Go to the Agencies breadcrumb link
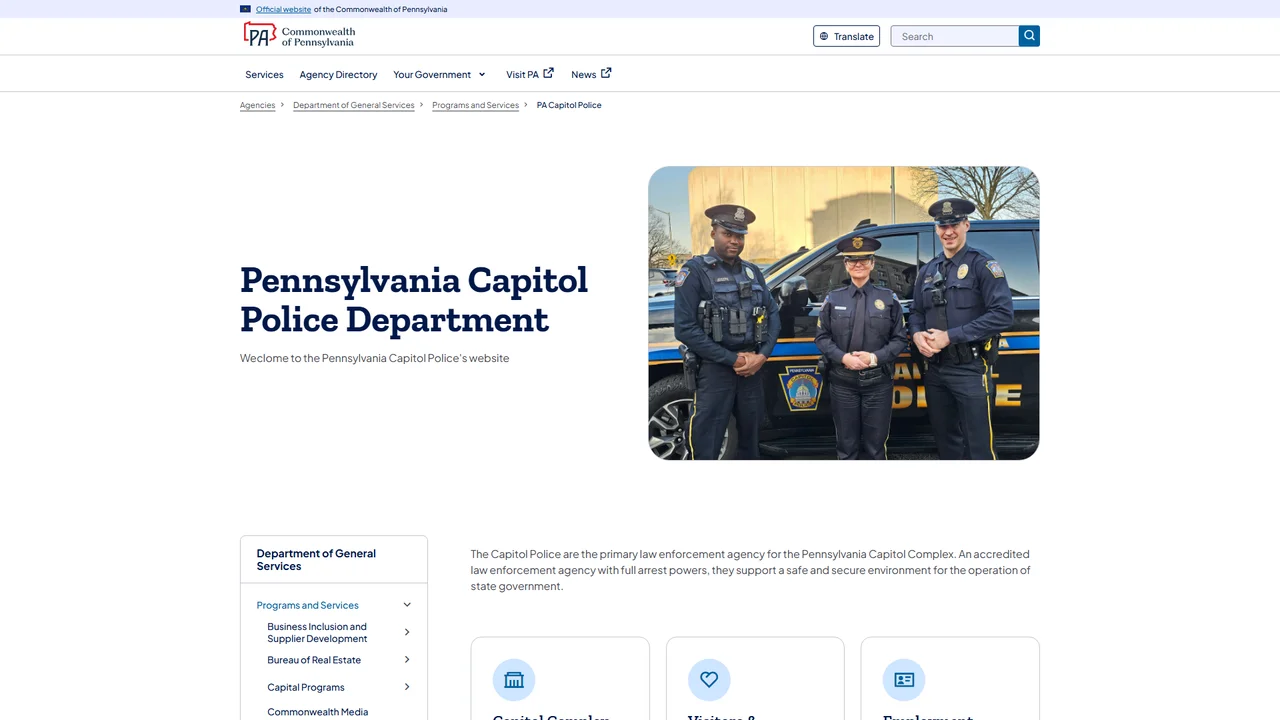Viewport: 1280px width, 720px height. [x=257, y=105]
